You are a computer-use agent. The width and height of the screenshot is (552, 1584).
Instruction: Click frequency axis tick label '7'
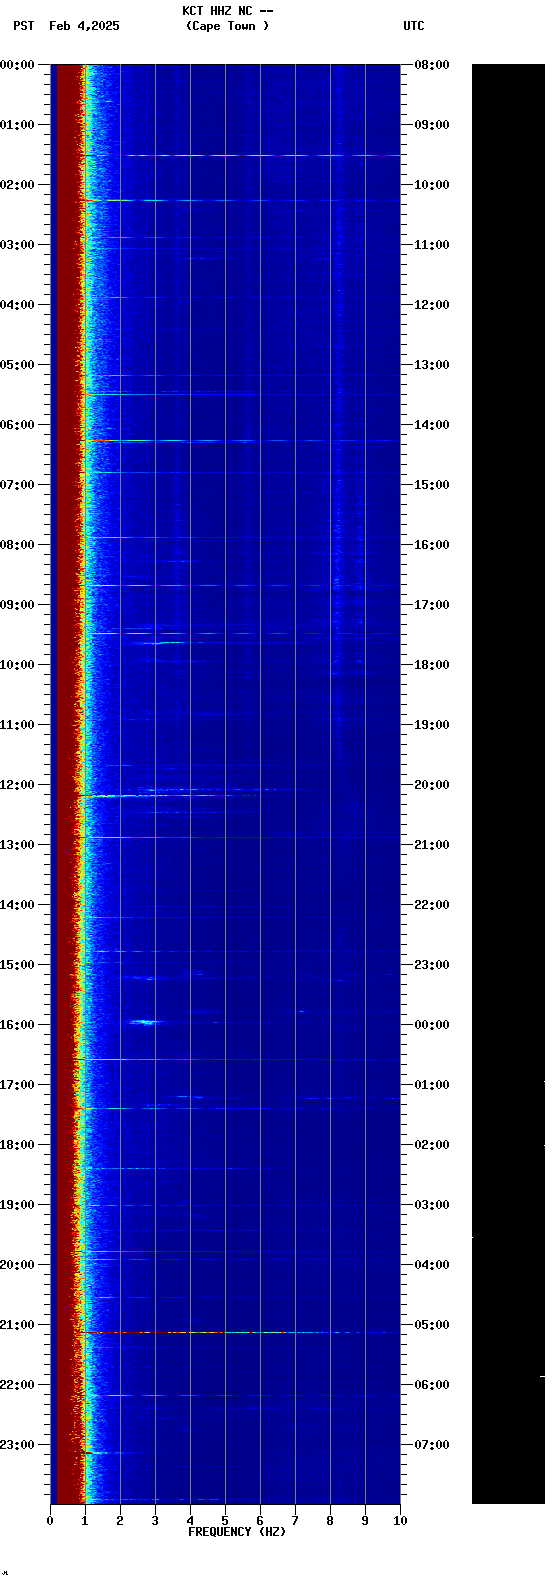[x=295, y=1521]
